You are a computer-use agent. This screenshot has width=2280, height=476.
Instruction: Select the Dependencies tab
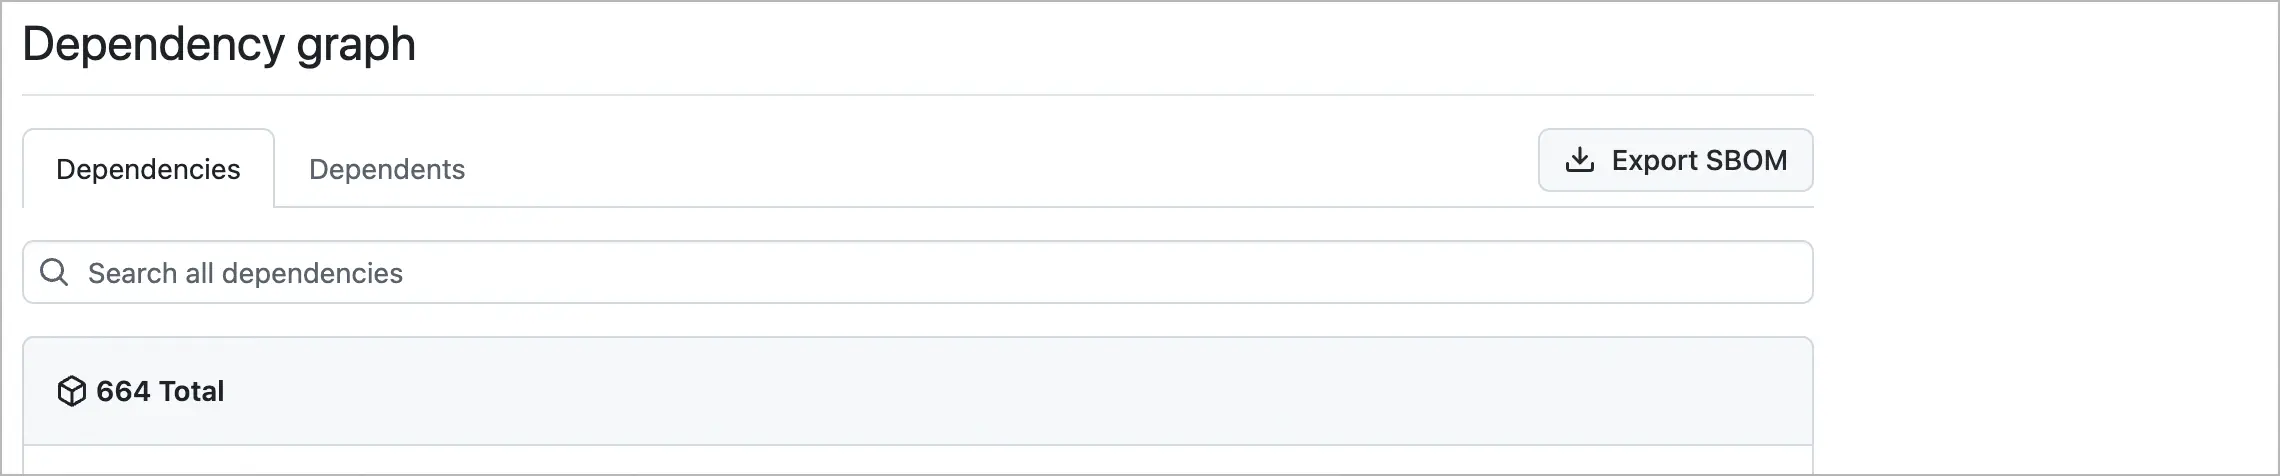tap(148, 169)
